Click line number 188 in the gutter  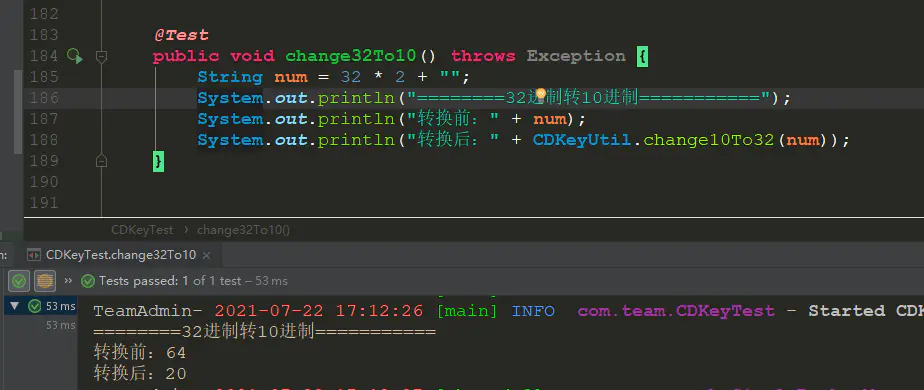point(44,140)
